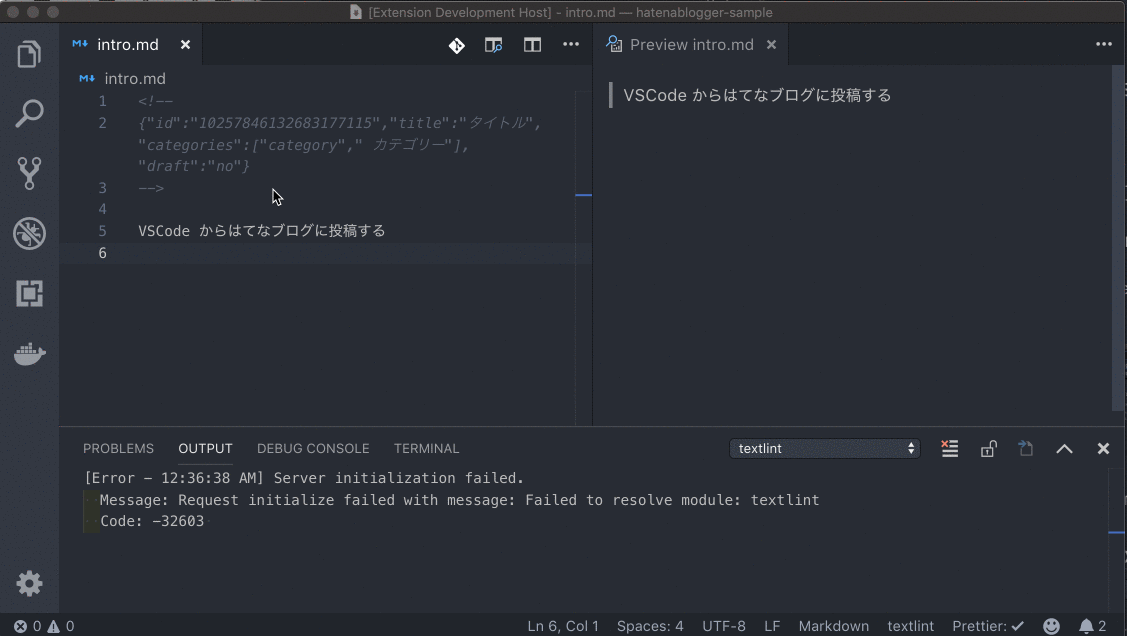Click the git diamond icon in editor toolbar
1127x636 pixels.
coord(456,45)
